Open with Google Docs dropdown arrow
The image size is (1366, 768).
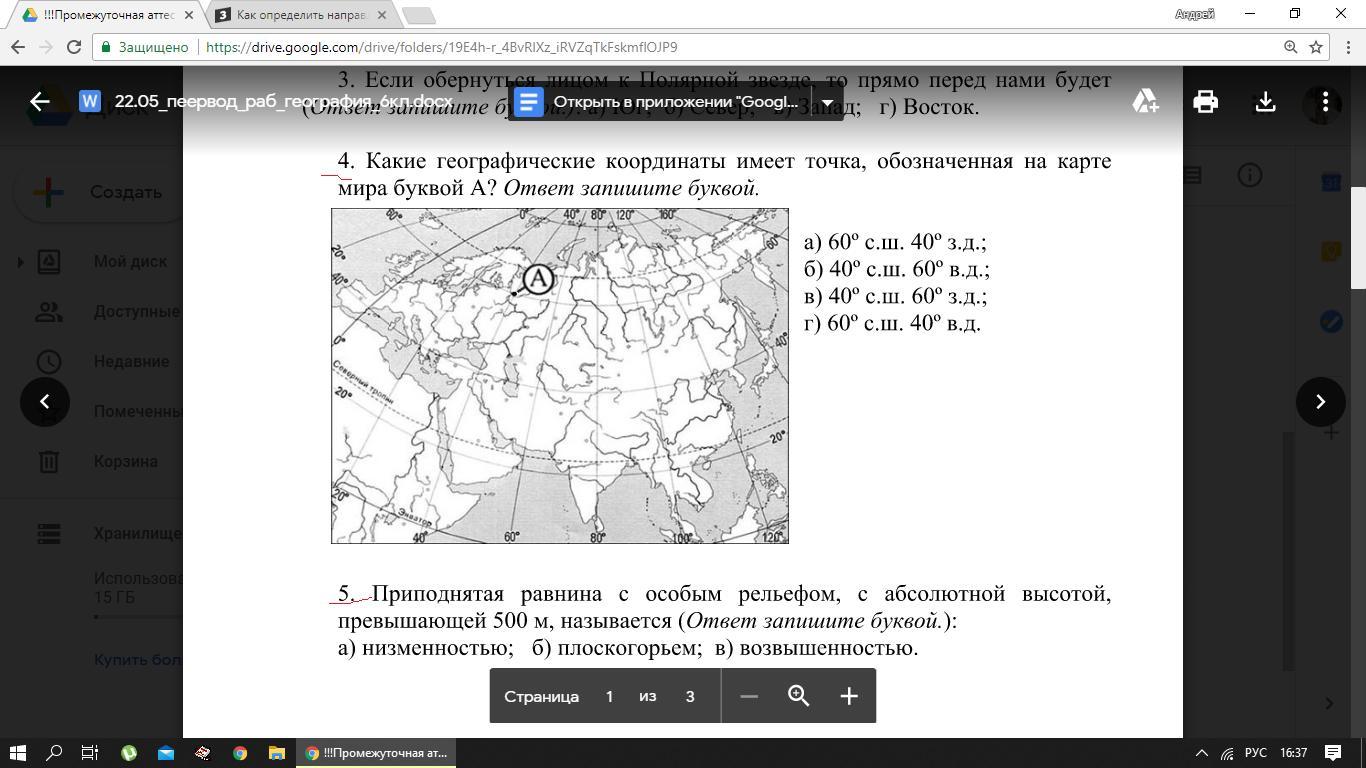point(827,102)
